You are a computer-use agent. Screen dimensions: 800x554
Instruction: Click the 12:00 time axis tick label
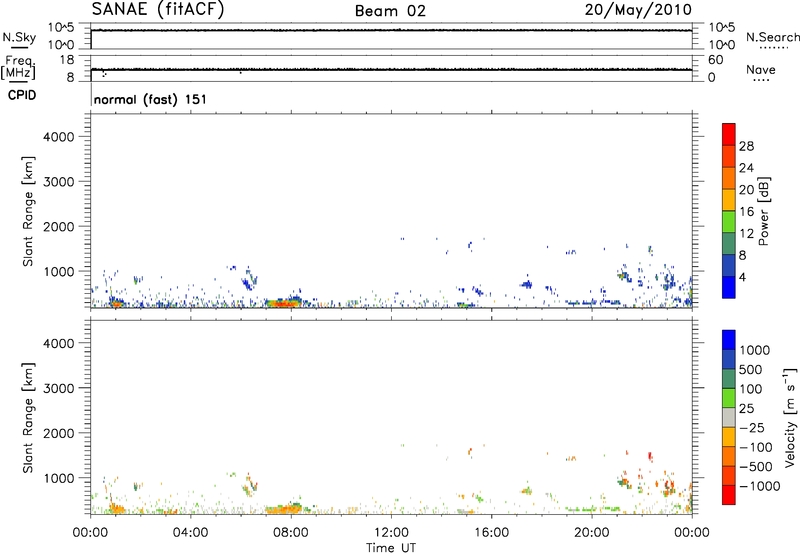[391, 533]
